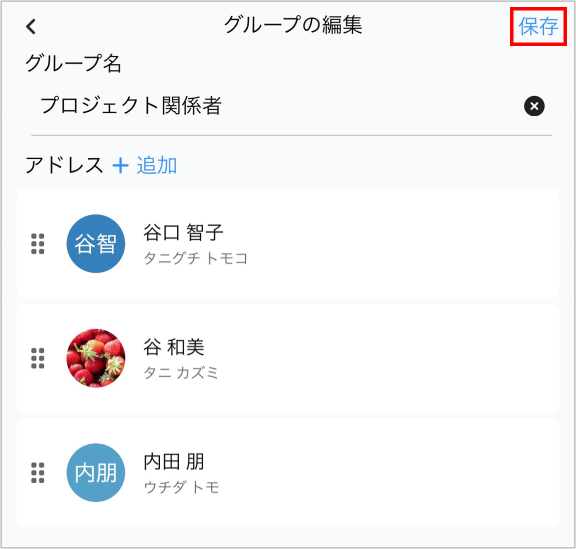Click the plus icon next to 追加
The height and width of the screenshot is (549, 576).
tap(120, 165)
